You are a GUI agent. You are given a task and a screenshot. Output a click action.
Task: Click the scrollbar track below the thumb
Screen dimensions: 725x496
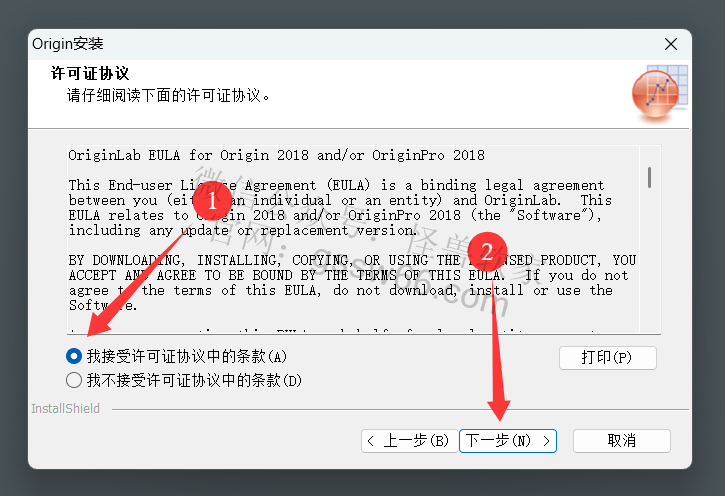point(650,259)
